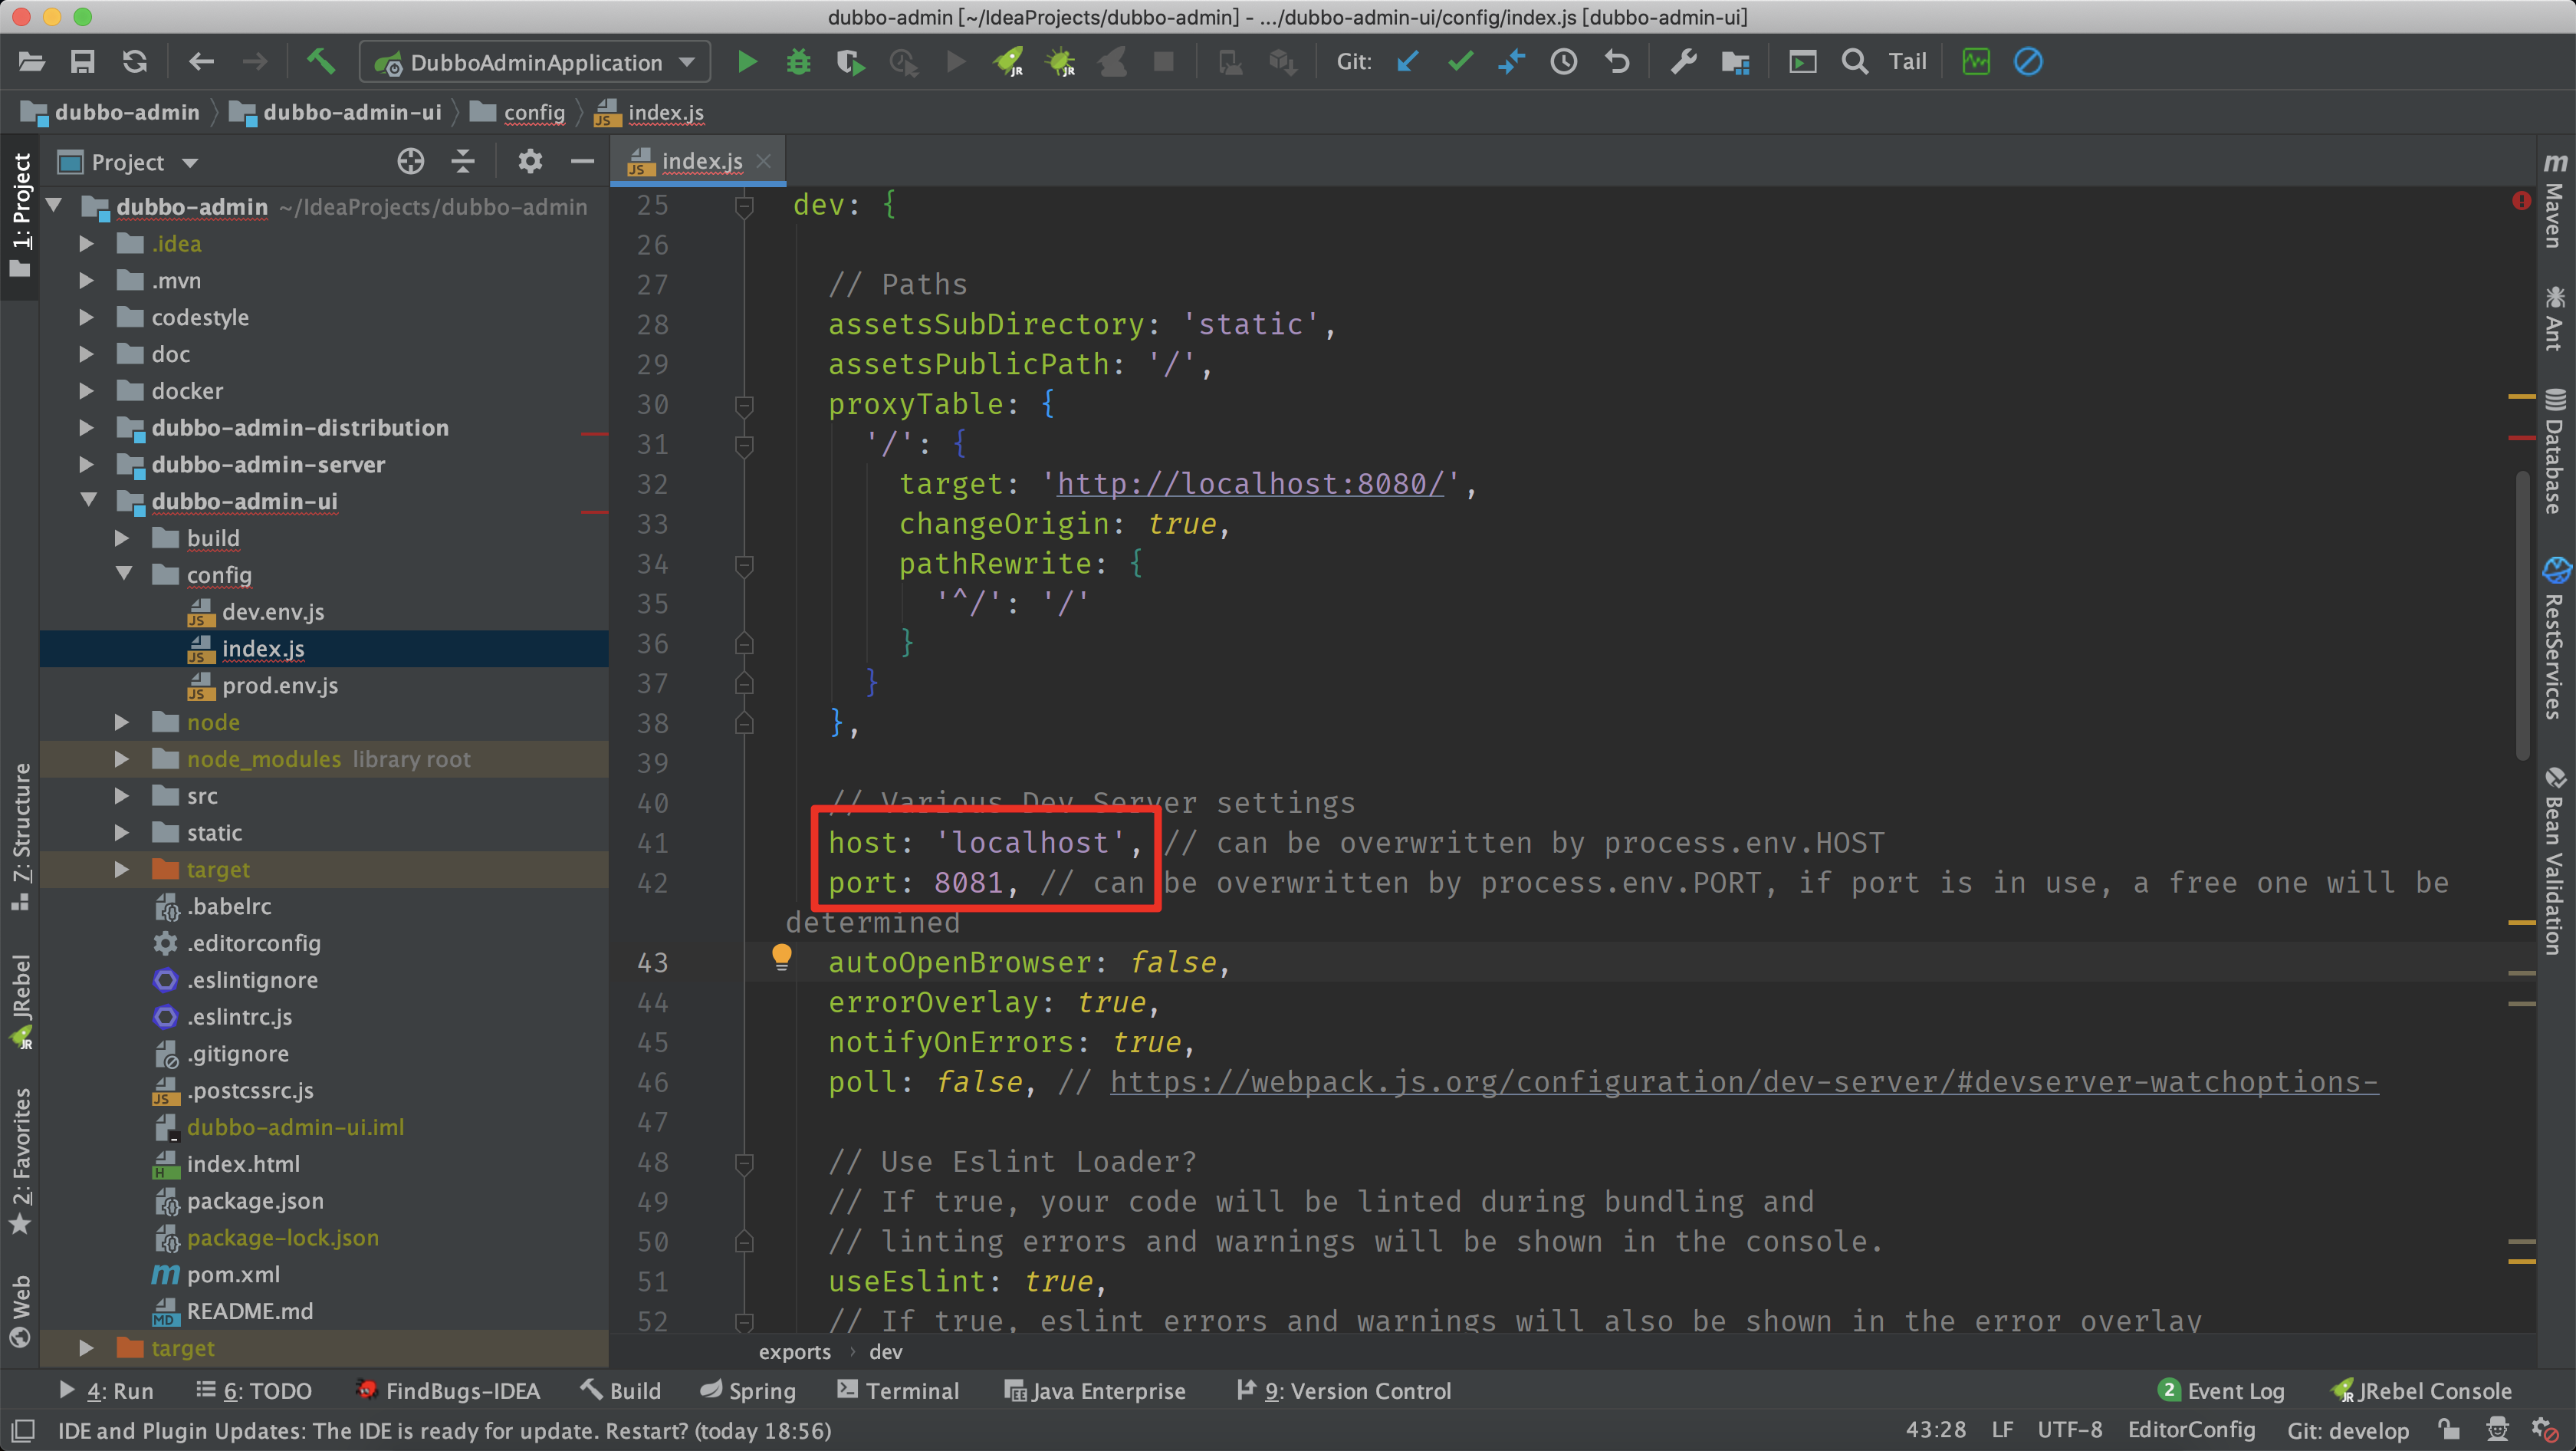Collapse the dubbo-admin-ui module

(x=88, y=501)
